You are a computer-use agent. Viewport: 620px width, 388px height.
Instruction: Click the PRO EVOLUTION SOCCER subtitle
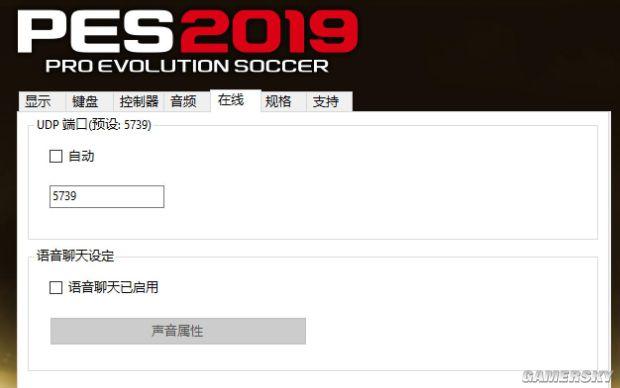click(x=187, y=66)
